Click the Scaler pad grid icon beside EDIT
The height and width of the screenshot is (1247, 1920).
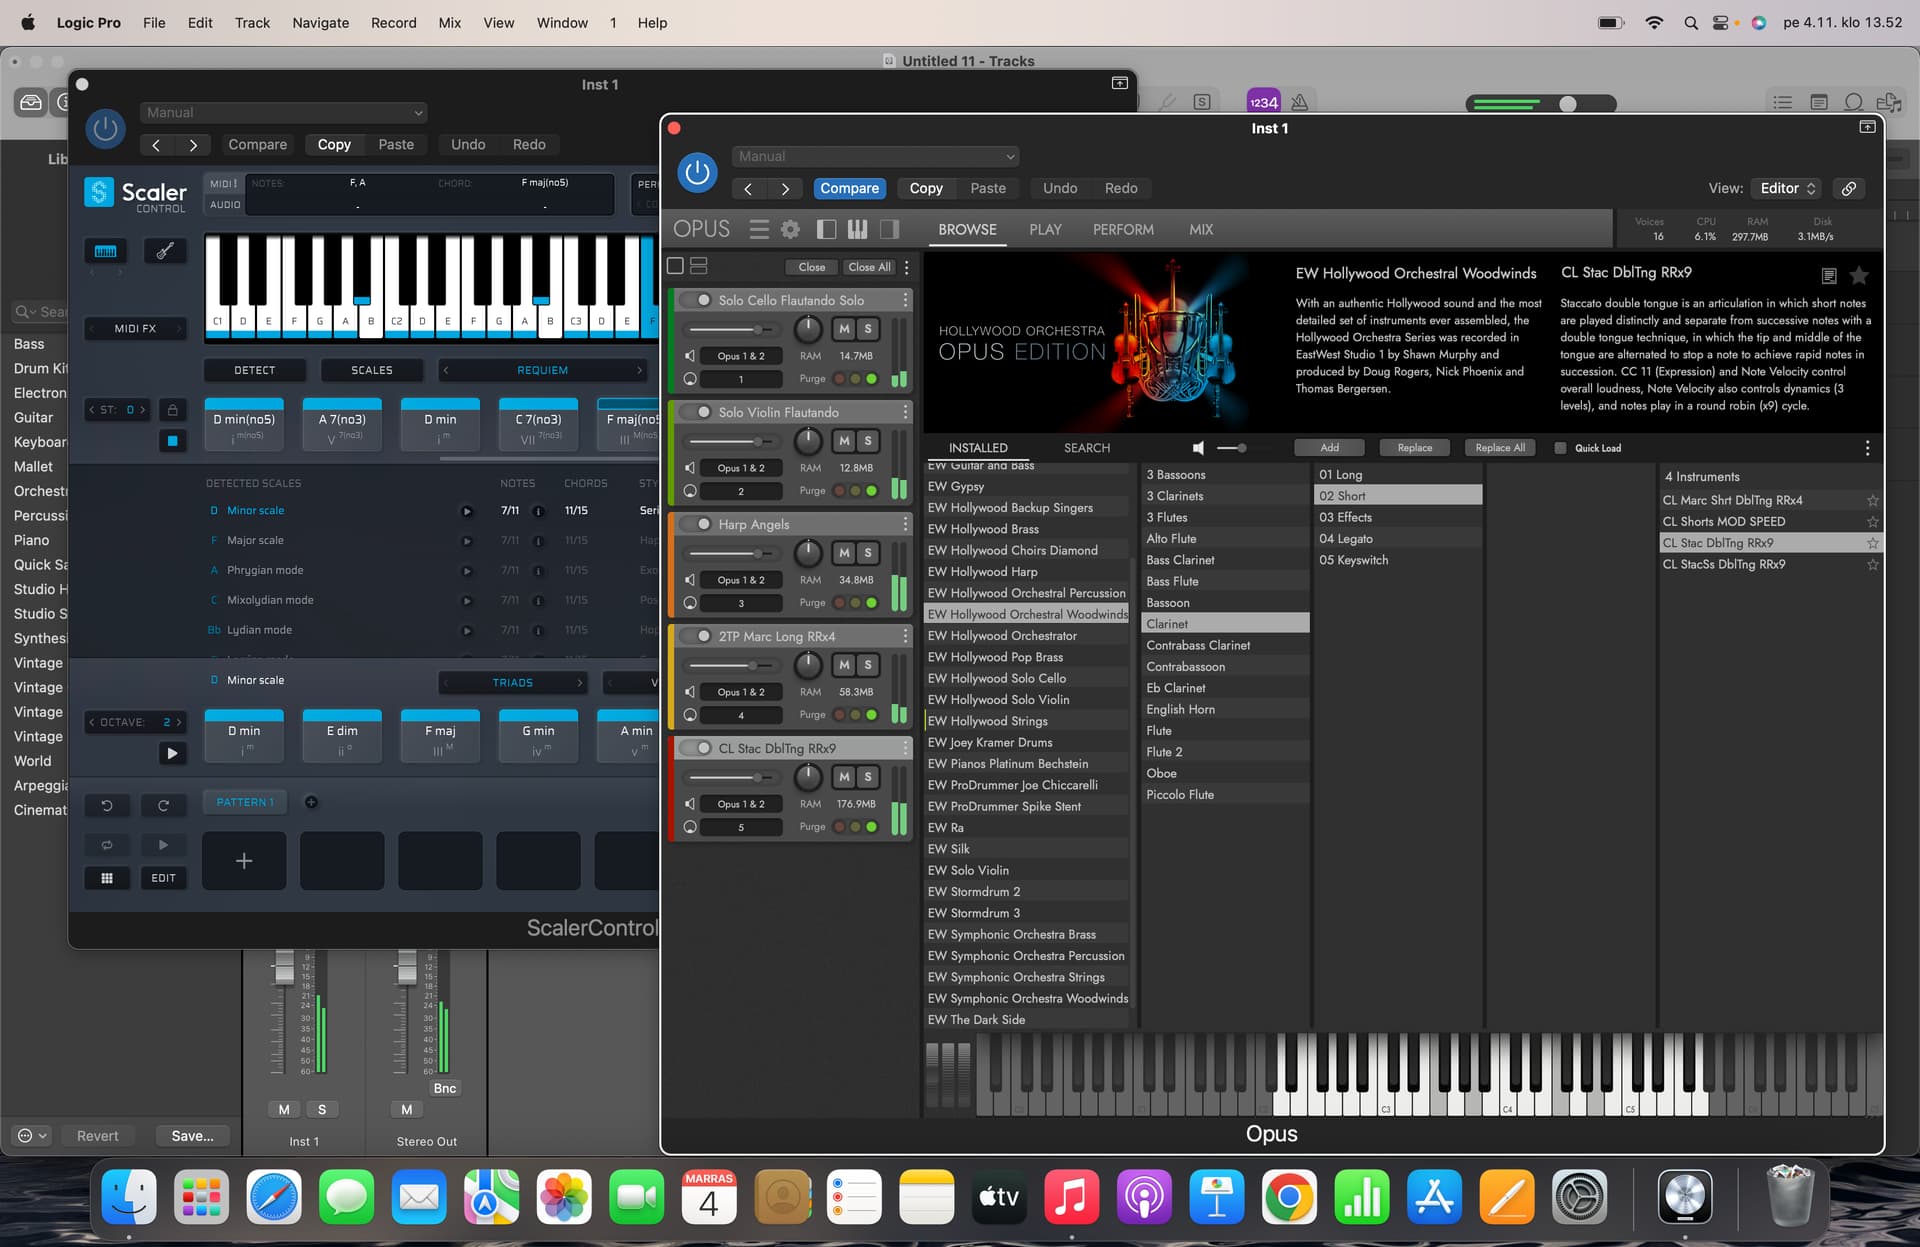tap(107, 878)
